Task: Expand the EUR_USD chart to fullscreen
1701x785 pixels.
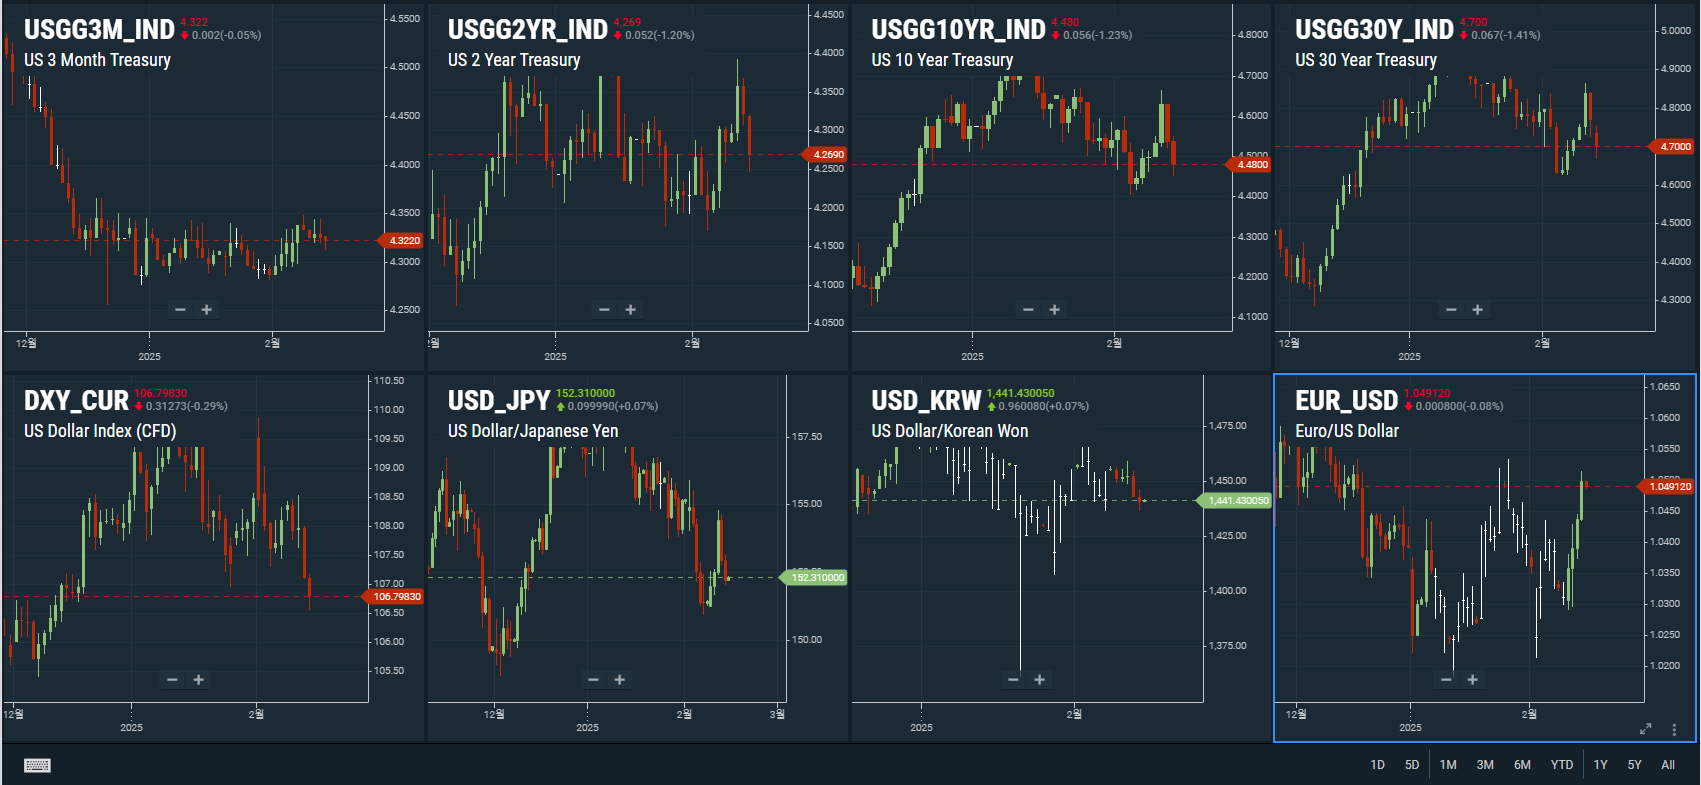Action: 1646,729
